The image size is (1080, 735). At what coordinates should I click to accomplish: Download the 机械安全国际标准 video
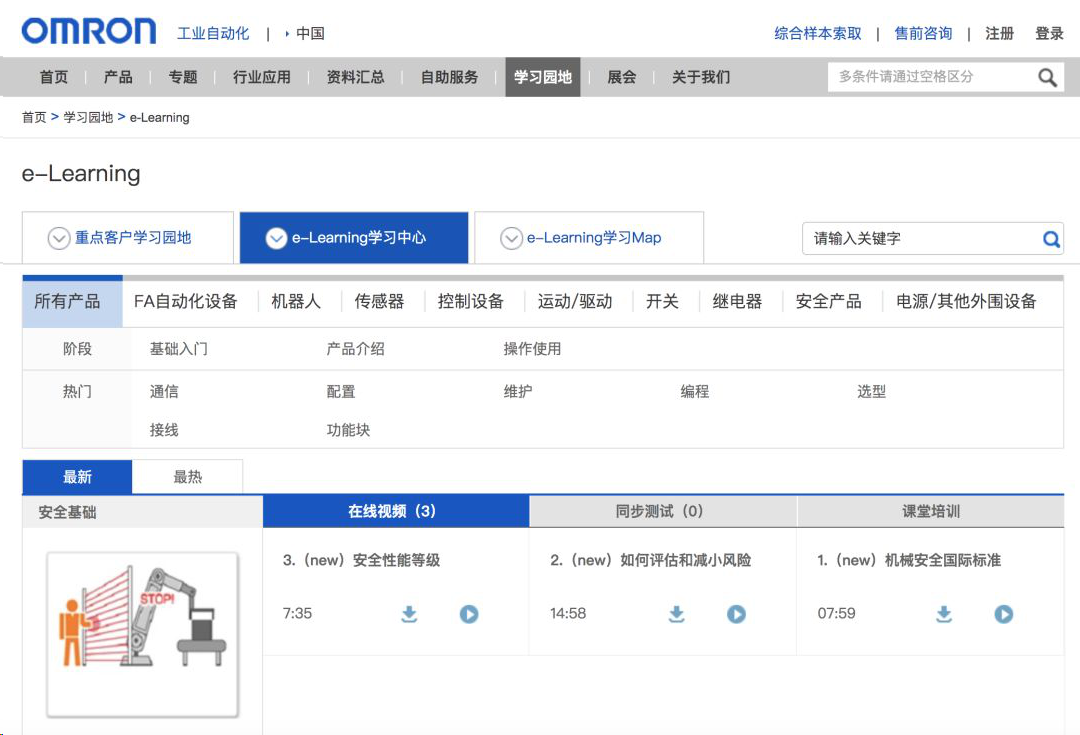pyautogui.click(x=944, y=614)
